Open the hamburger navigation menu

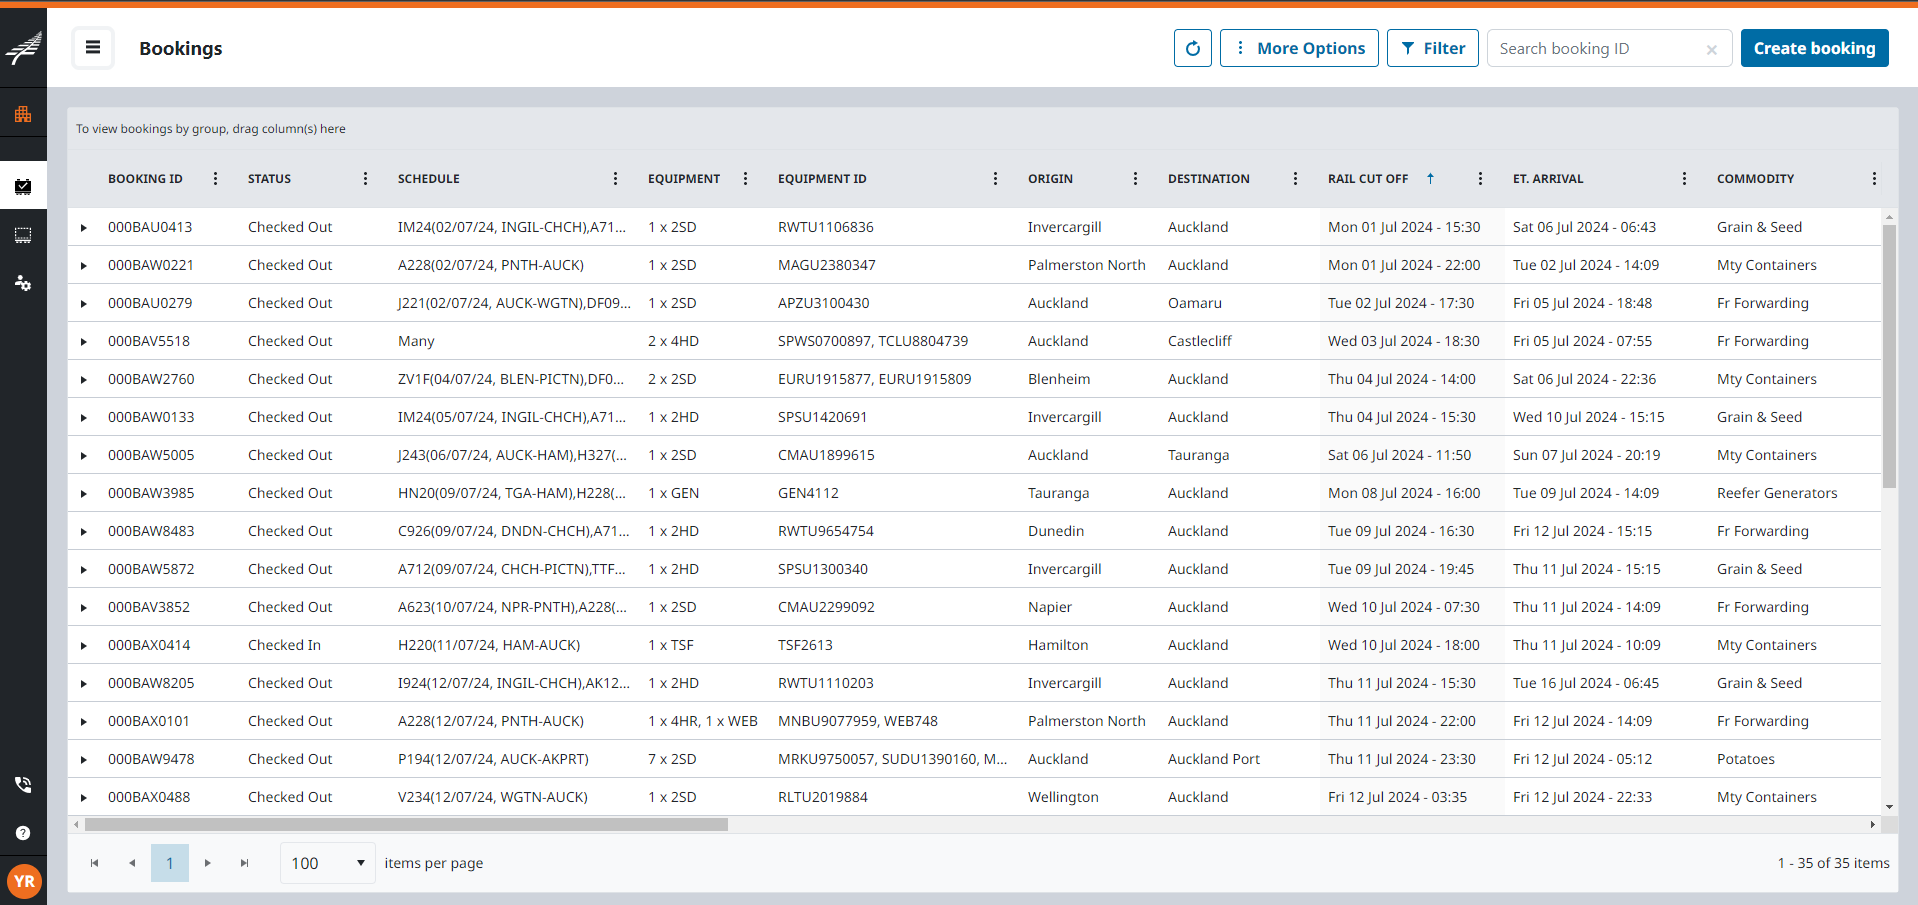pyautogui.click(x=93, y=47)
